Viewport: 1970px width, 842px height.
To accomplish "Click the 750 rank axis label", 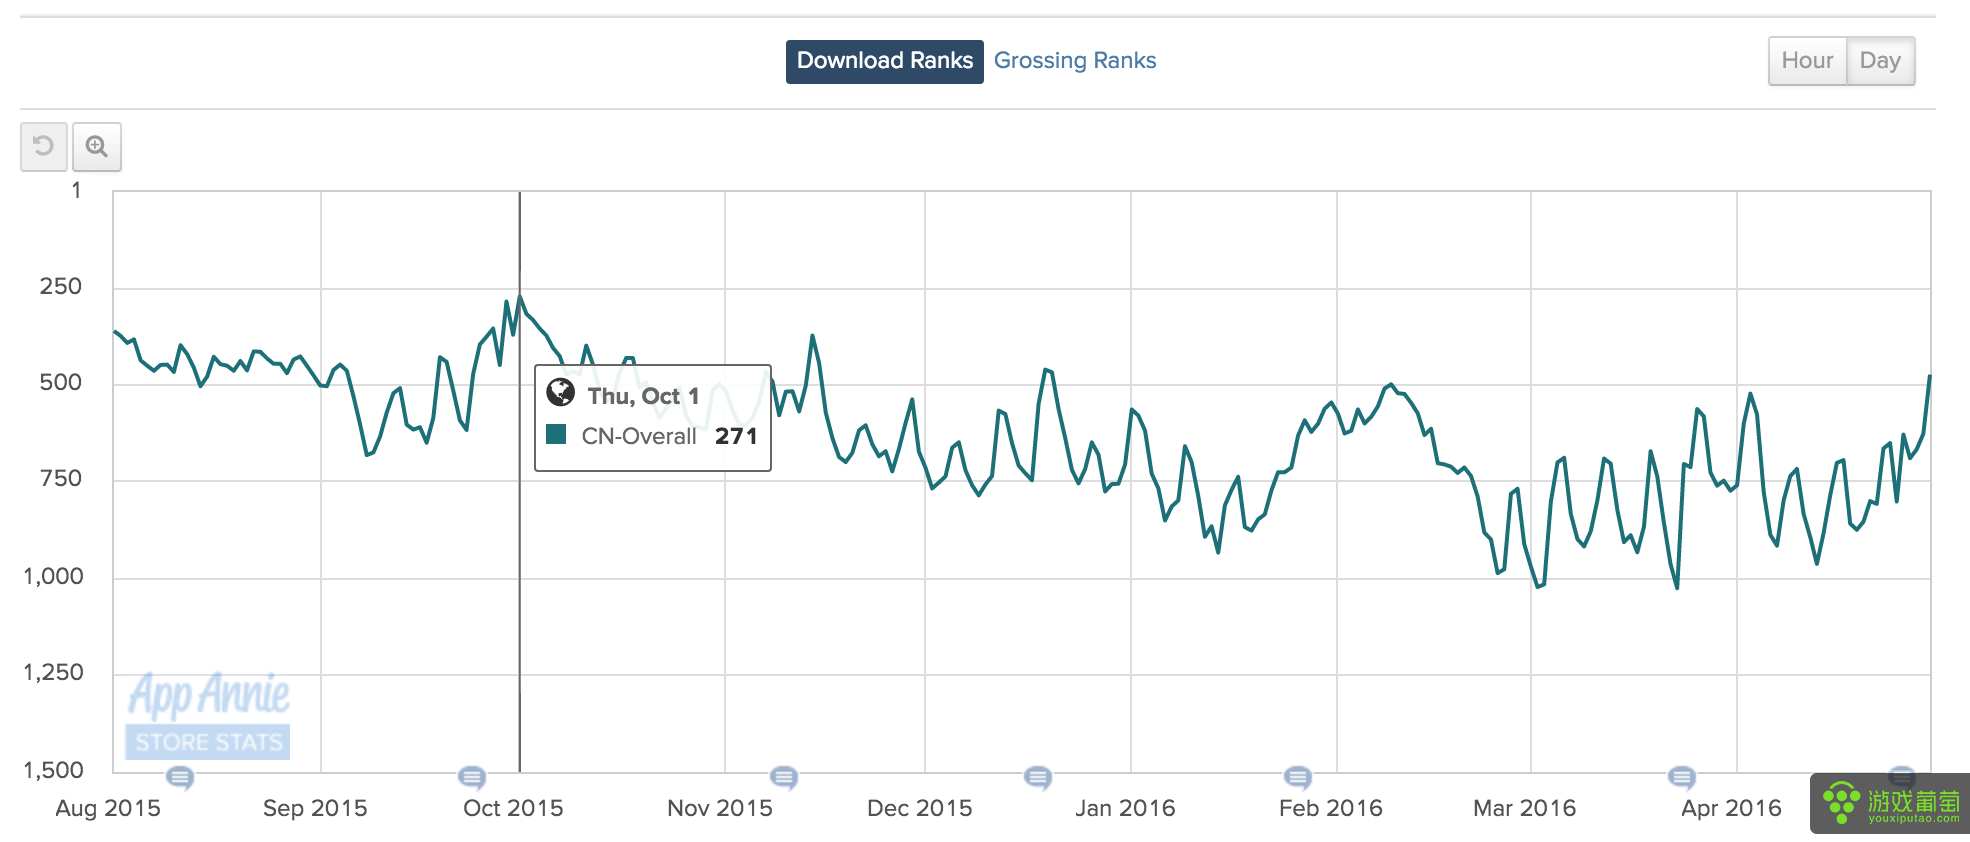I will tap(60, 479).
